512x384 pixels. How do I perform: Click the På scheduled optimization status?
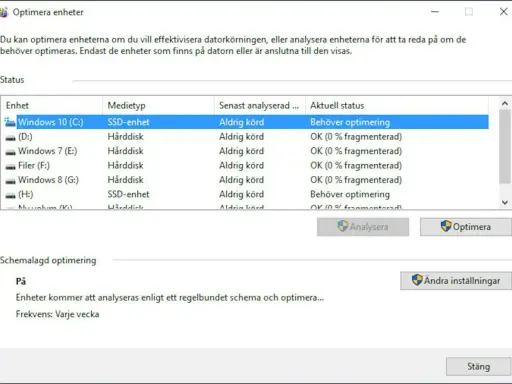tap(21, 281)
